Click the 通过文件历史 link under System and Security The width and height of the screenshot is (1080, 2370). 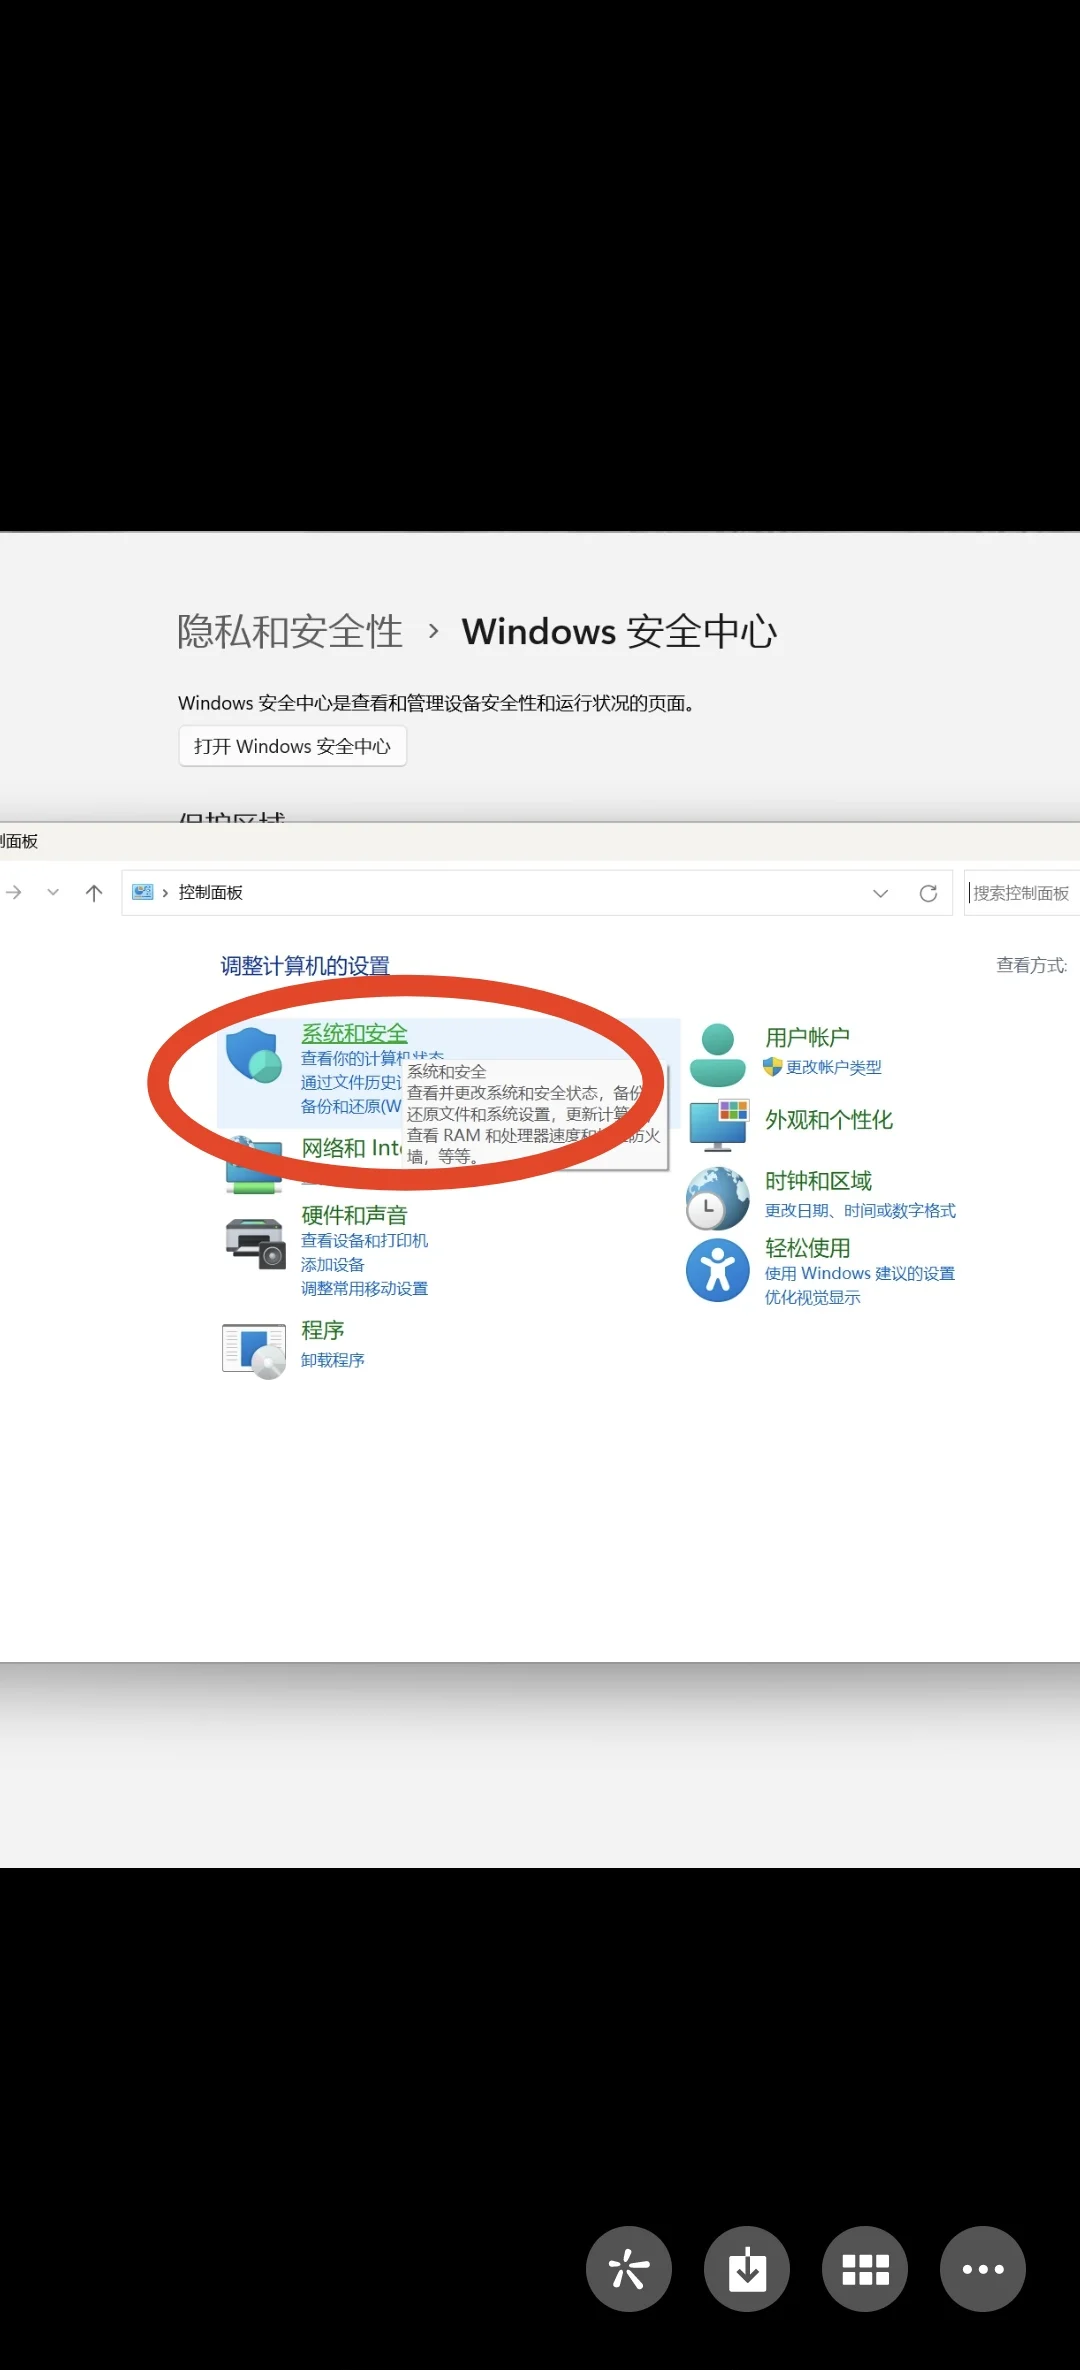point(351,1082)
